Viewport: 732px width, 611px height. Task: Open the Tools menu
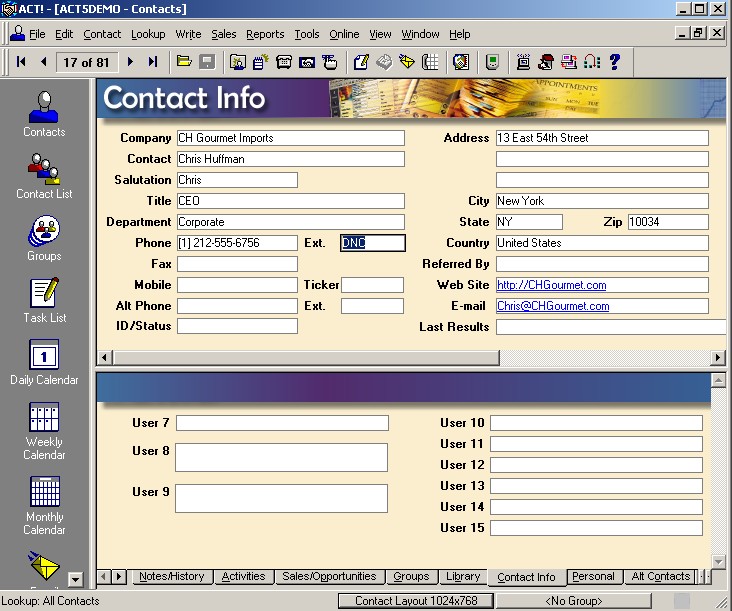pos(307,34)
